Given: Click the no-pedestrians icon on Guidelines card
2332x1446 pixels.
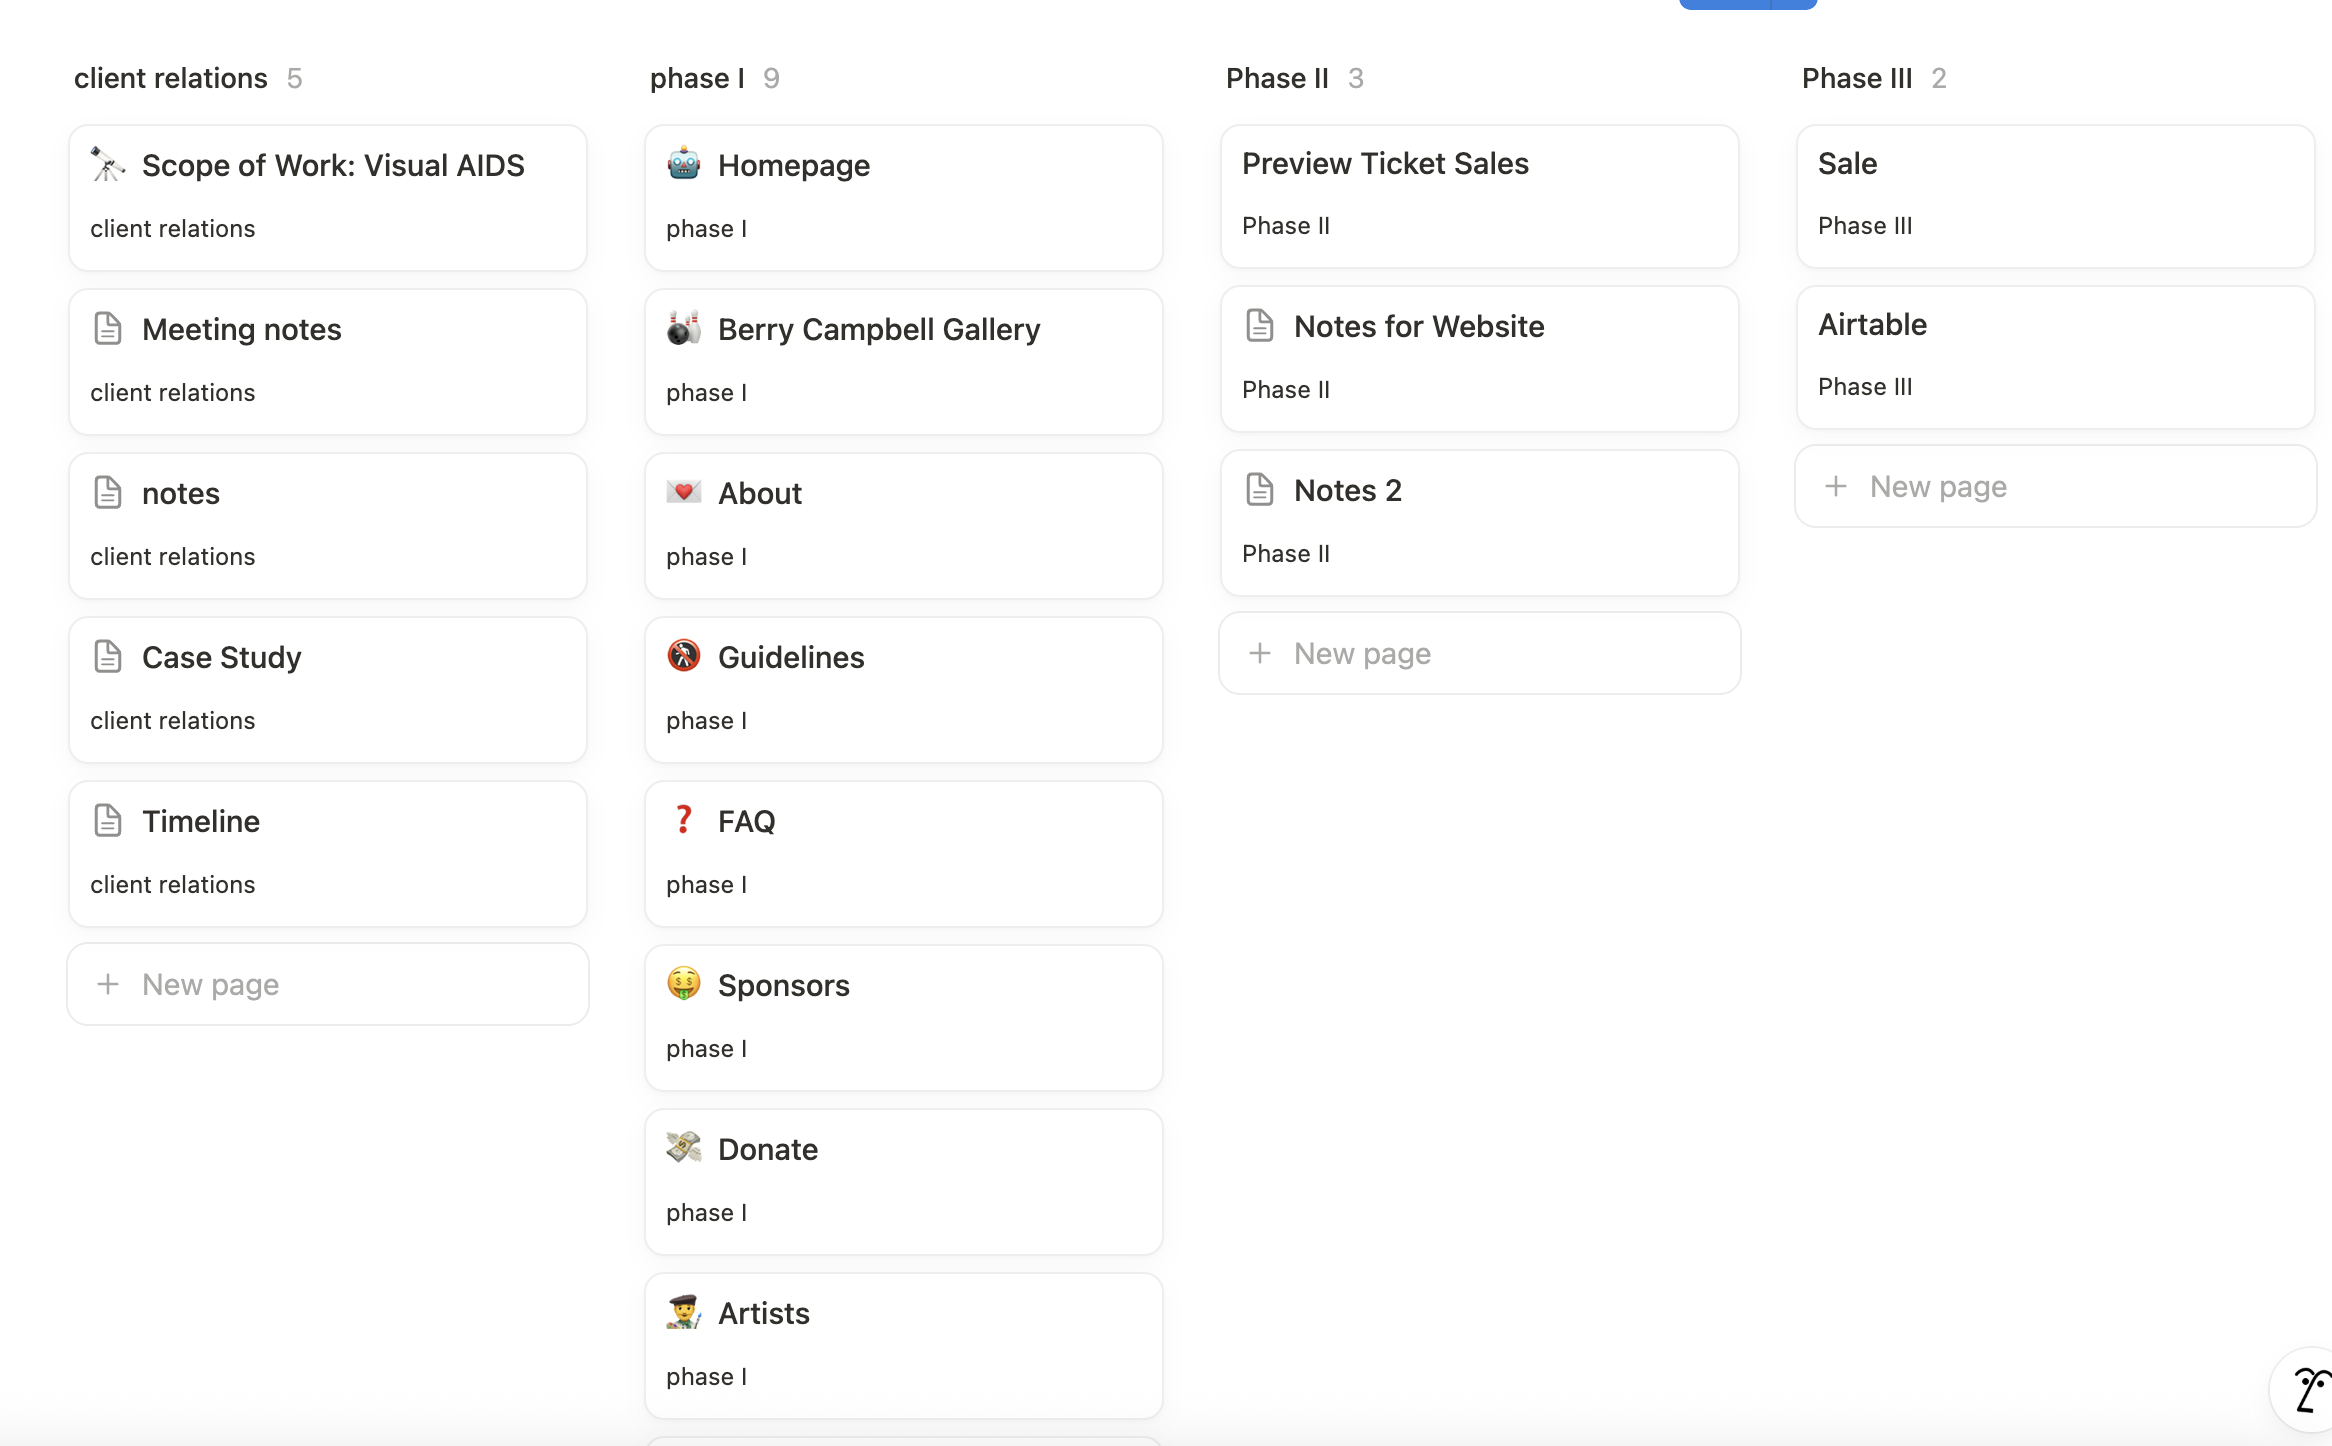Looking at the screenshot, I should pyautogui.click(x=684, y=656).
